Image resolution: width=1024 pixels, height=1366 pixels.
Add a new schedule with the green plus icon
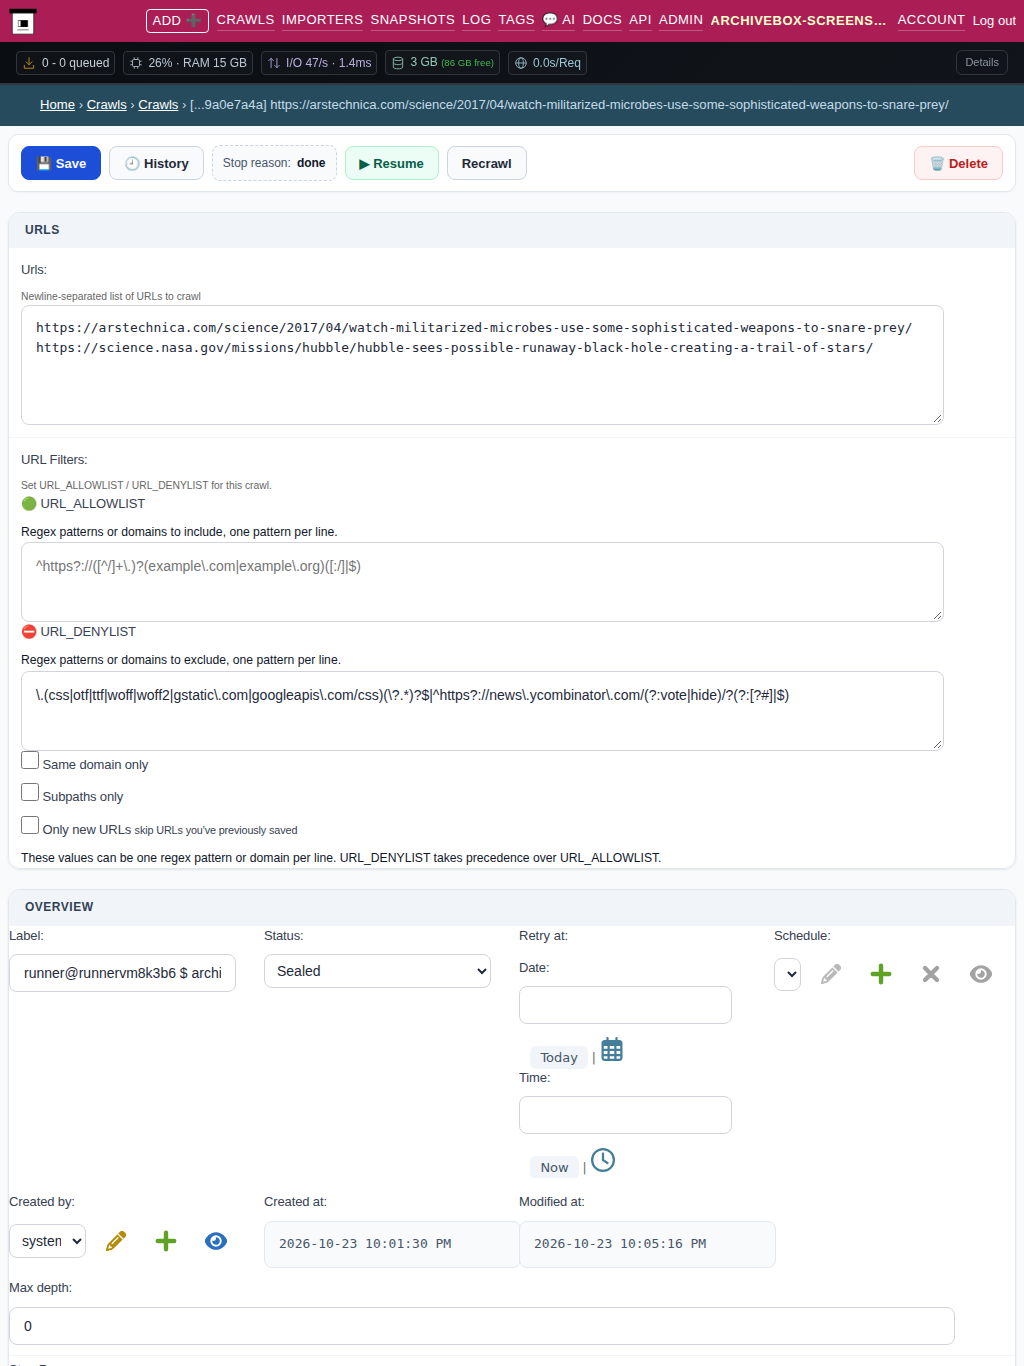pyautogui.click(x=881, y=974)
